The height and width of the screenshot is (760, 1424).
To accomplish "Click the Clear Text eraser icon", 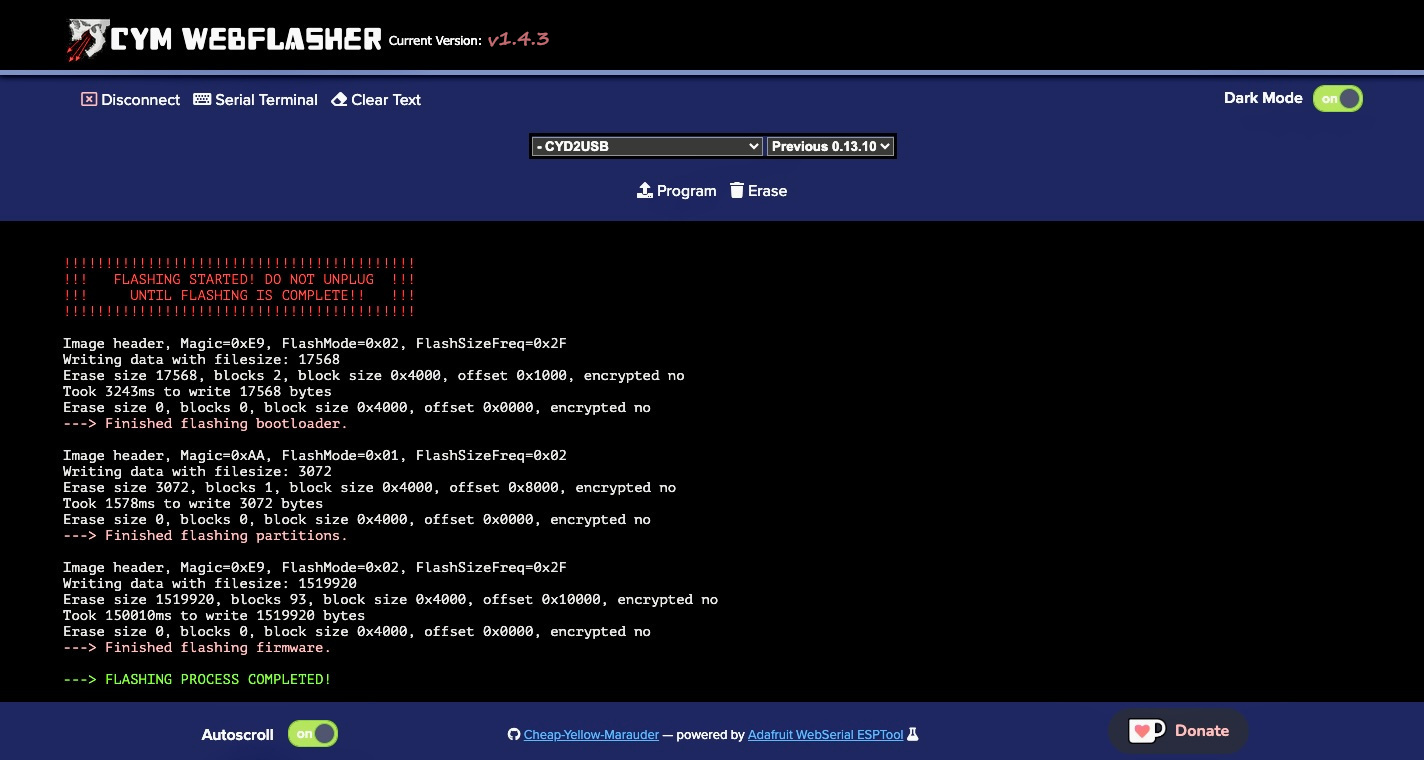I will tap(339, 100).
